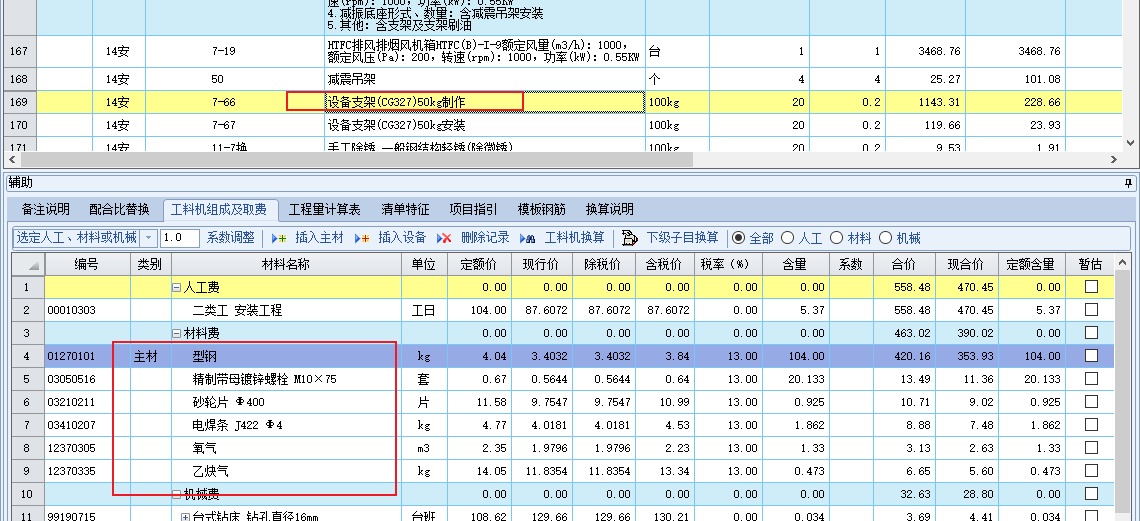Click the 电焊条 J422 Φ4 cell
Image resolution: width=1140 pixels, height=521 pixels.
pos(286,425)
